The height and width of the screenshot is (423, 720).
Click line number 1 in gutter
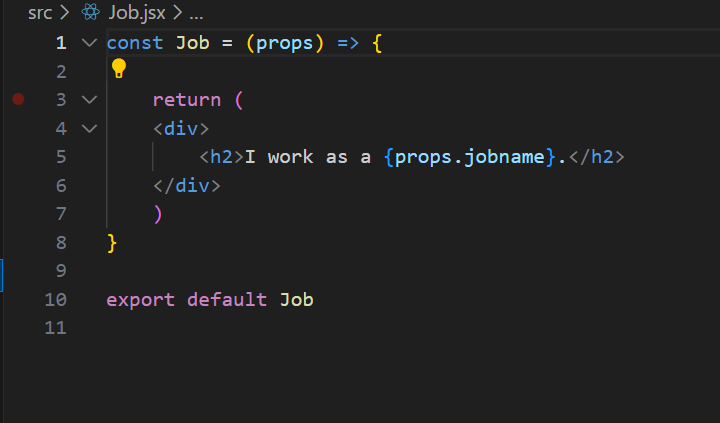[x=61, y=43]
